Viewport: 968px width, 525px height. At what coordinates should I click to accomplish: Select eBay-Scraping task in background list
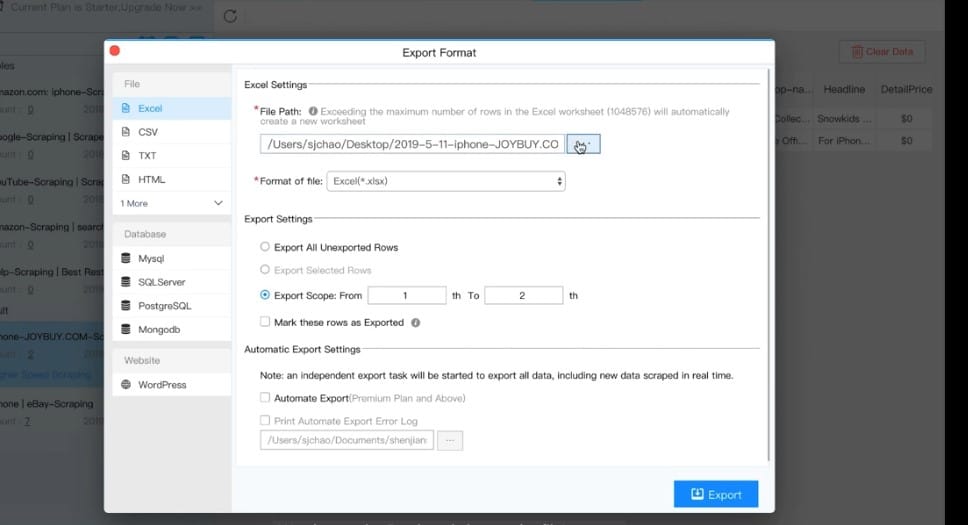pos(52,412)
